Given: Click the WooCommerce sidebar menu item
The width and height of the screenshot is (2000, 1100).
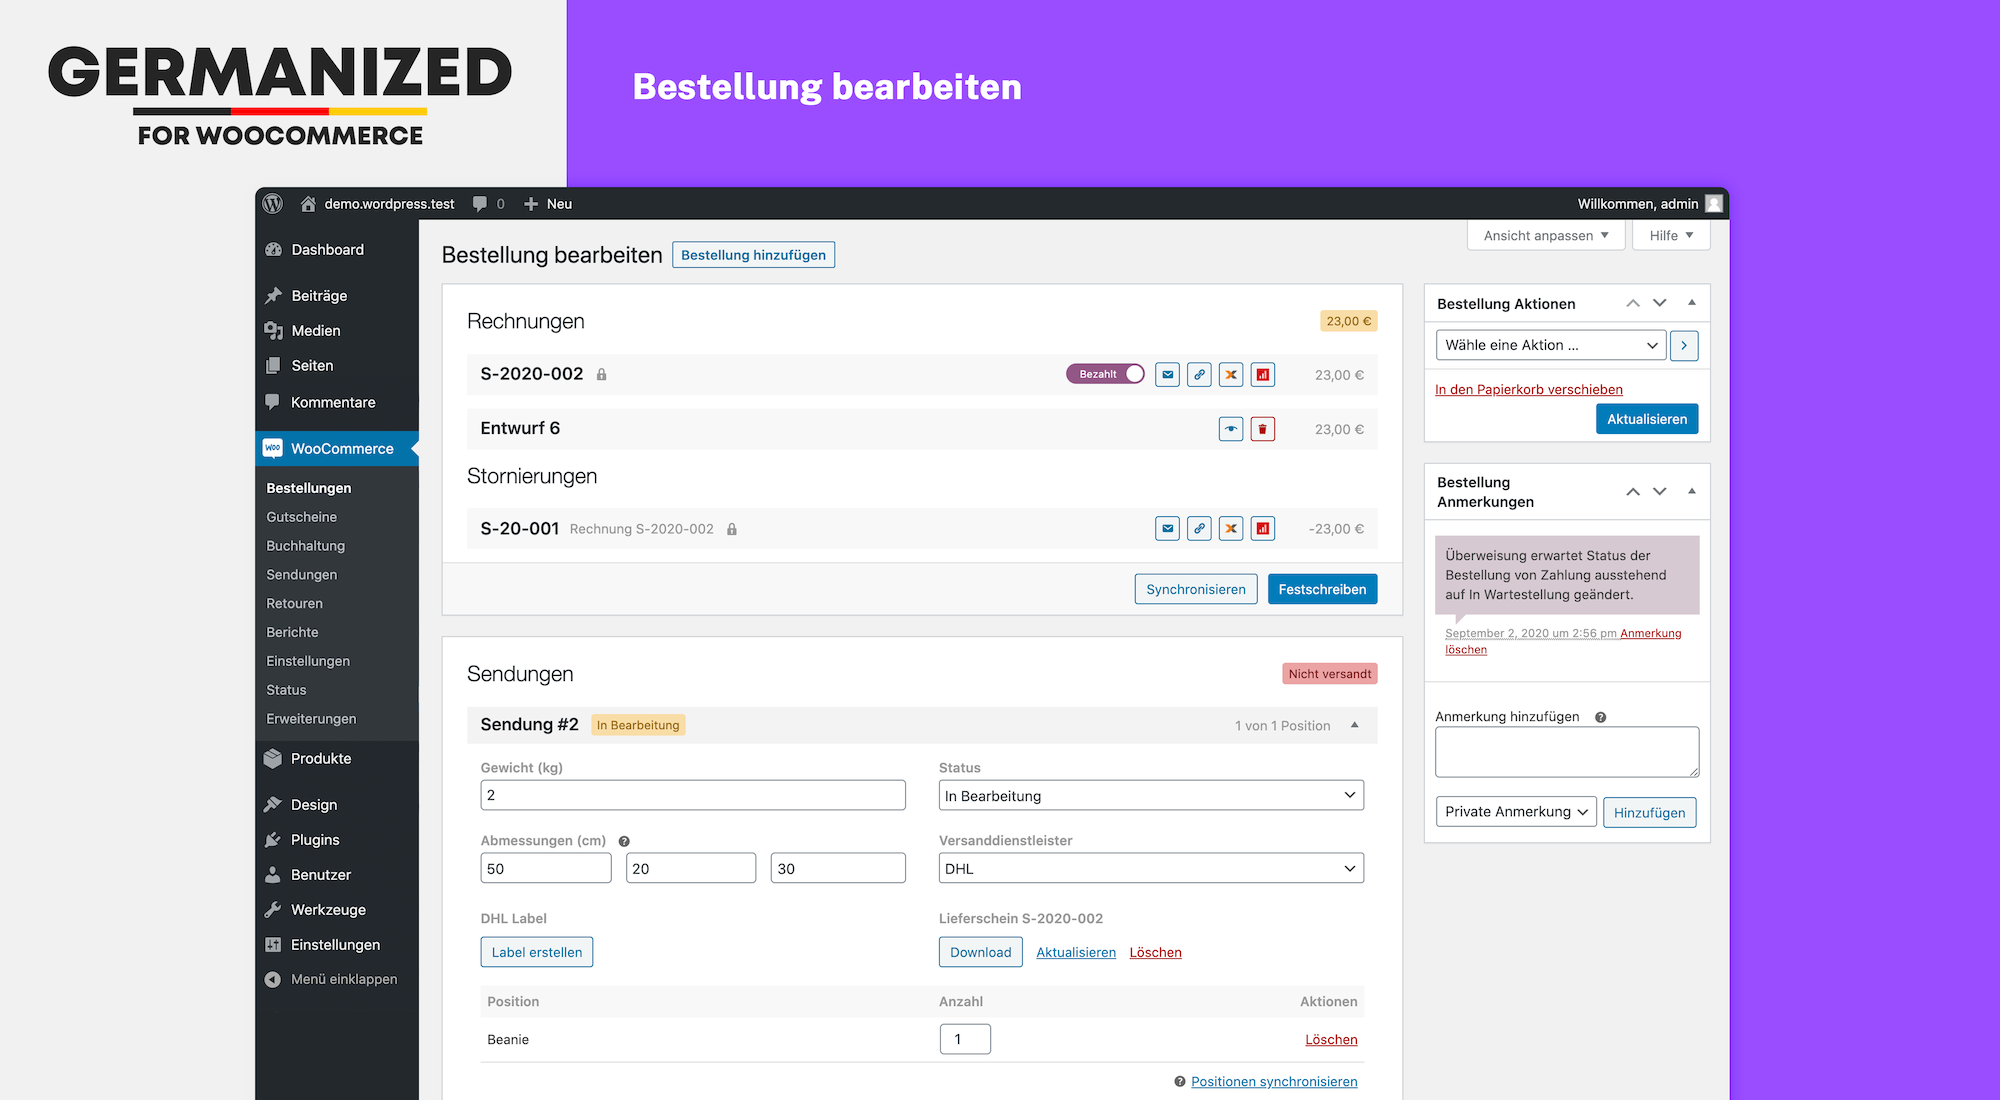Looking at the screenshot, I should click(x=343, y=446).
